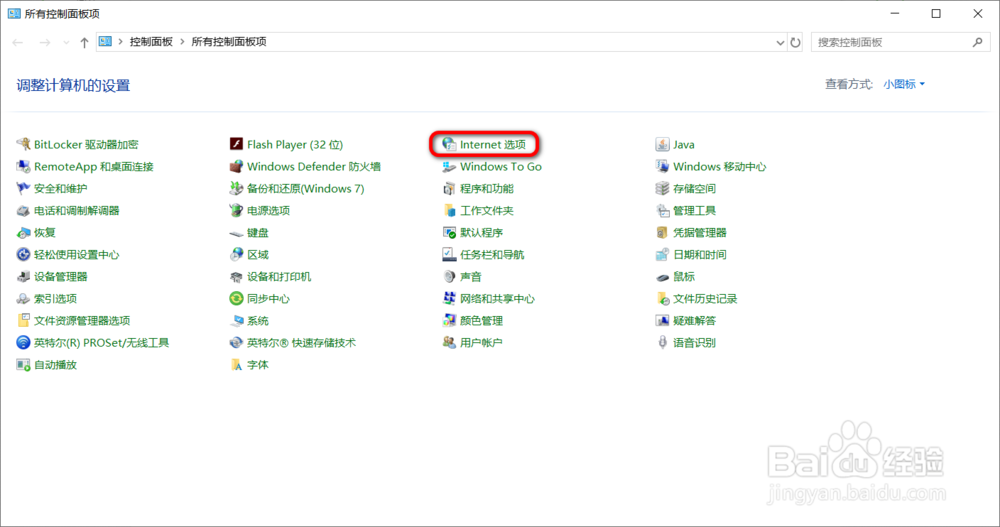Open the 系统 icon
The height and width of the screenshot is (527, 1000).
coord(237,320)
